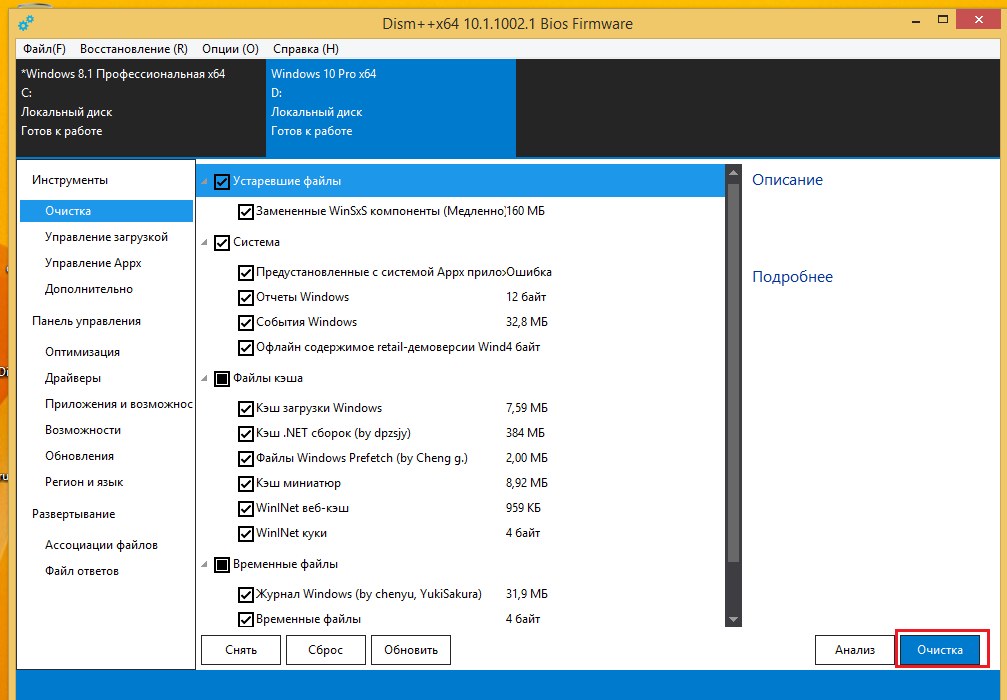Click the Развертывание section heading

pyautogui.click(x=74, y=514)
